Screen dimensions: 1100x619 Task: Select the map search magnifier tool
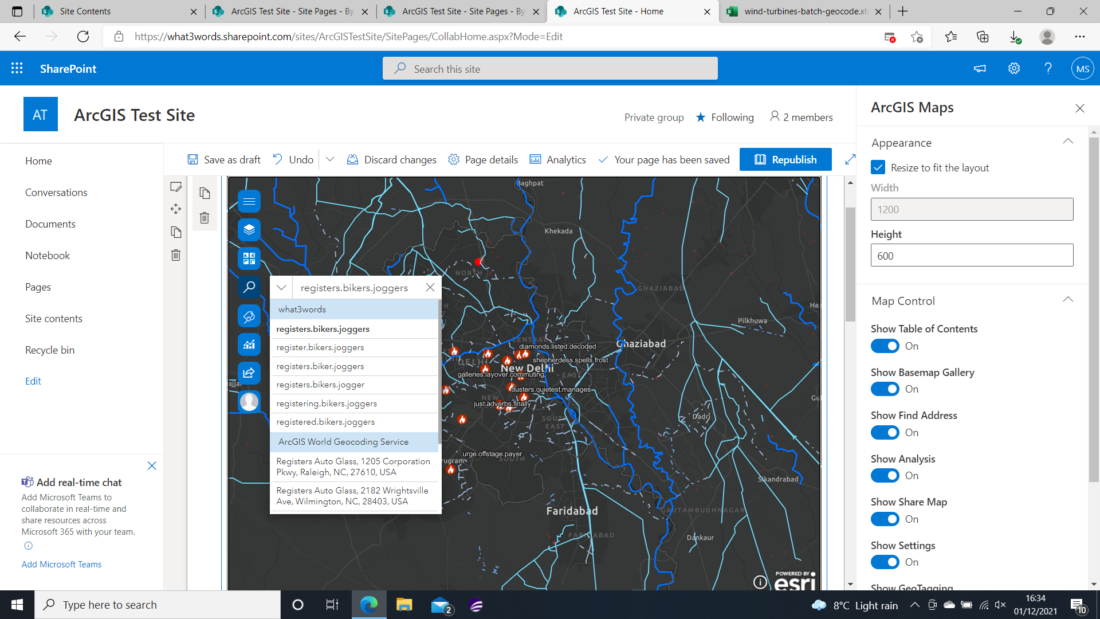[249, 287]
